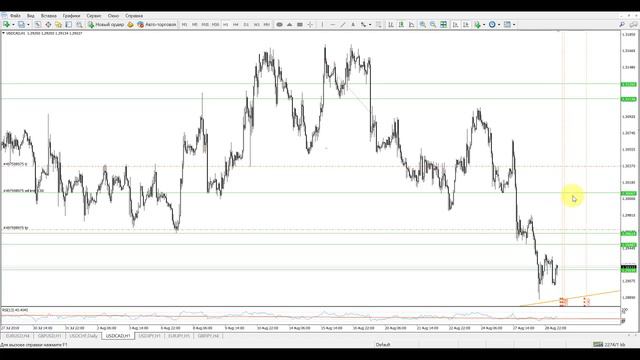Click the templates icon

[x=507, y=24]
